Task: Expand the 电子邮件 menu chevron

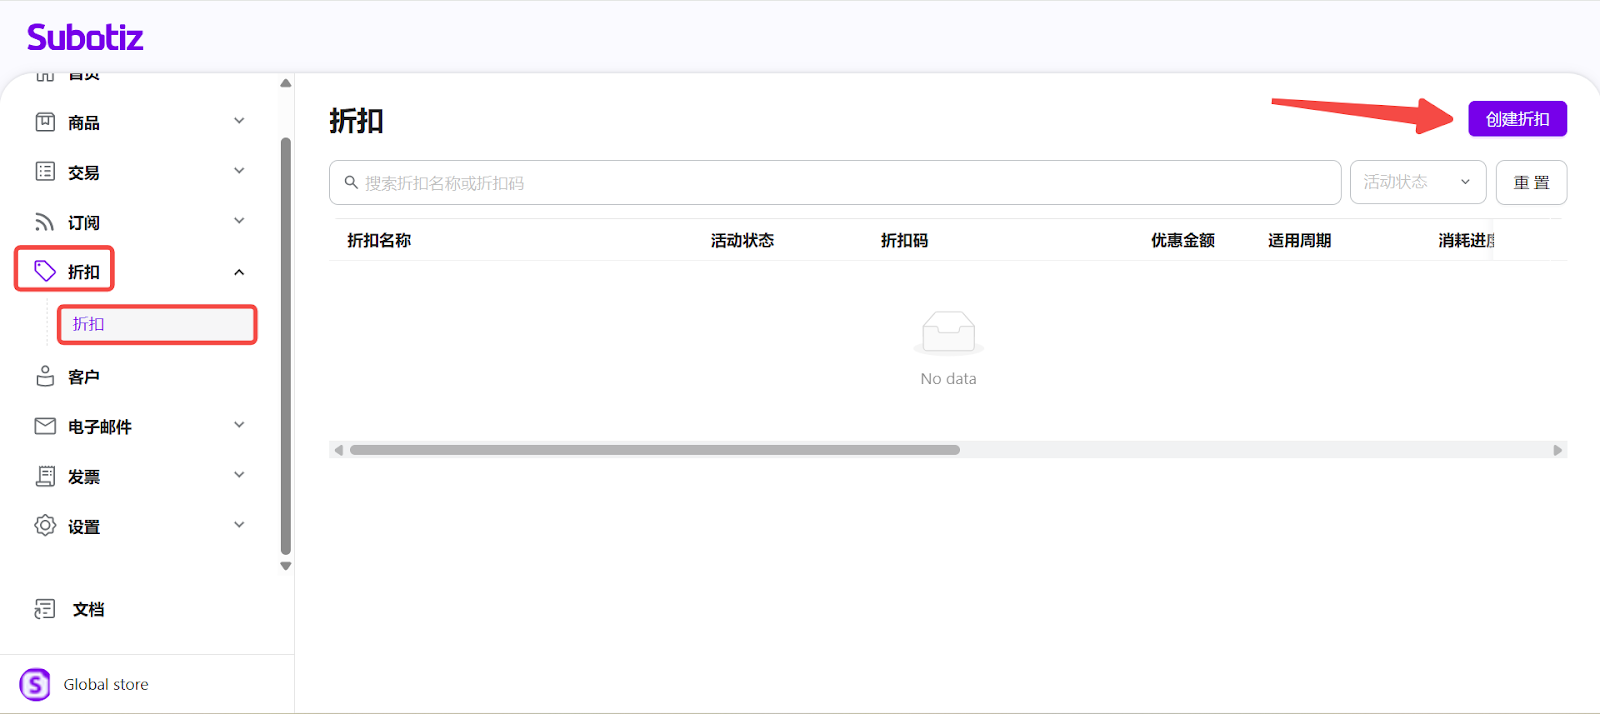Action: pos(239,425)
